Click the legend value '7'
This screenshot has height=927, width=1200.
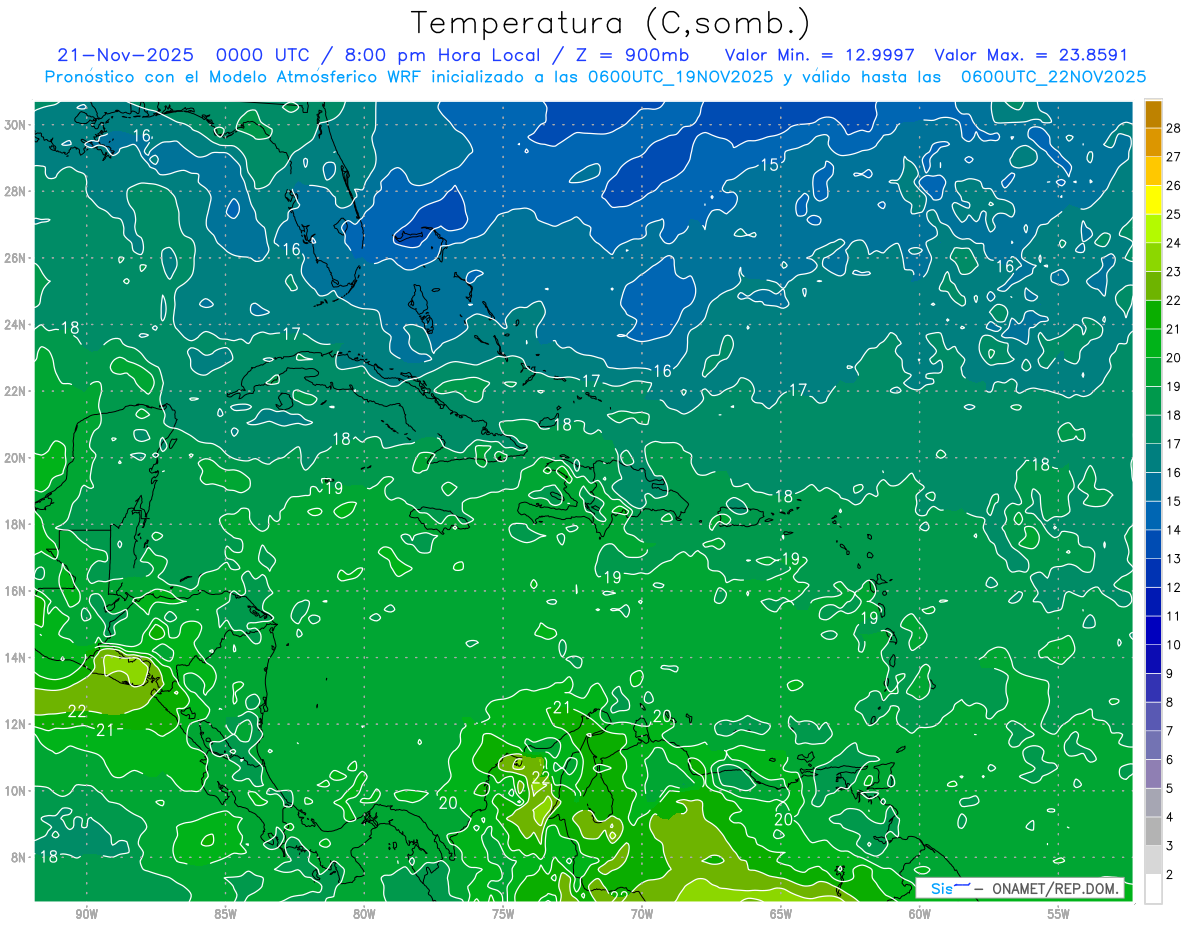tap(1170, 731)
